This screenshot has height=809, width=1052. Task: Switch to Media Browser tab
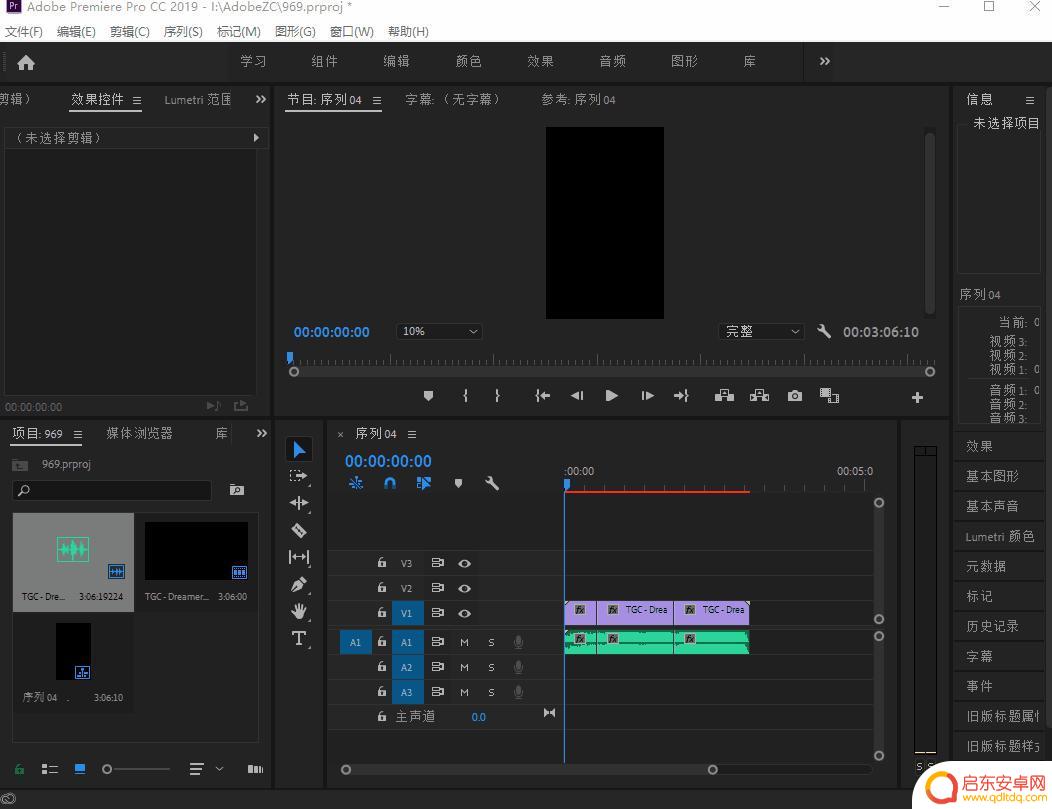click(140, 433)
